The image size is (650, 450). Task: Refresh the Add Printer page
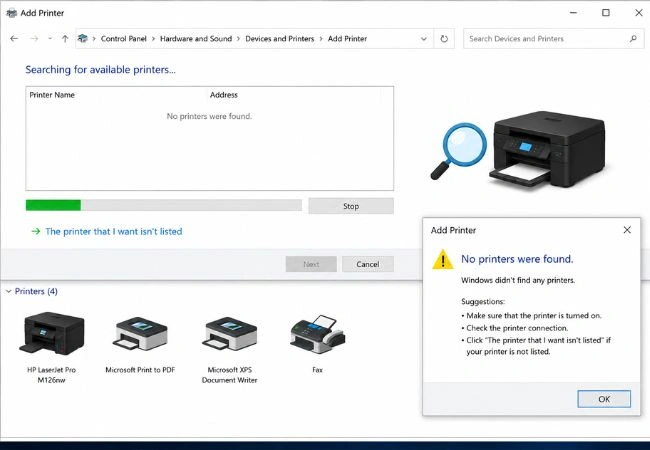pos(444,39)
